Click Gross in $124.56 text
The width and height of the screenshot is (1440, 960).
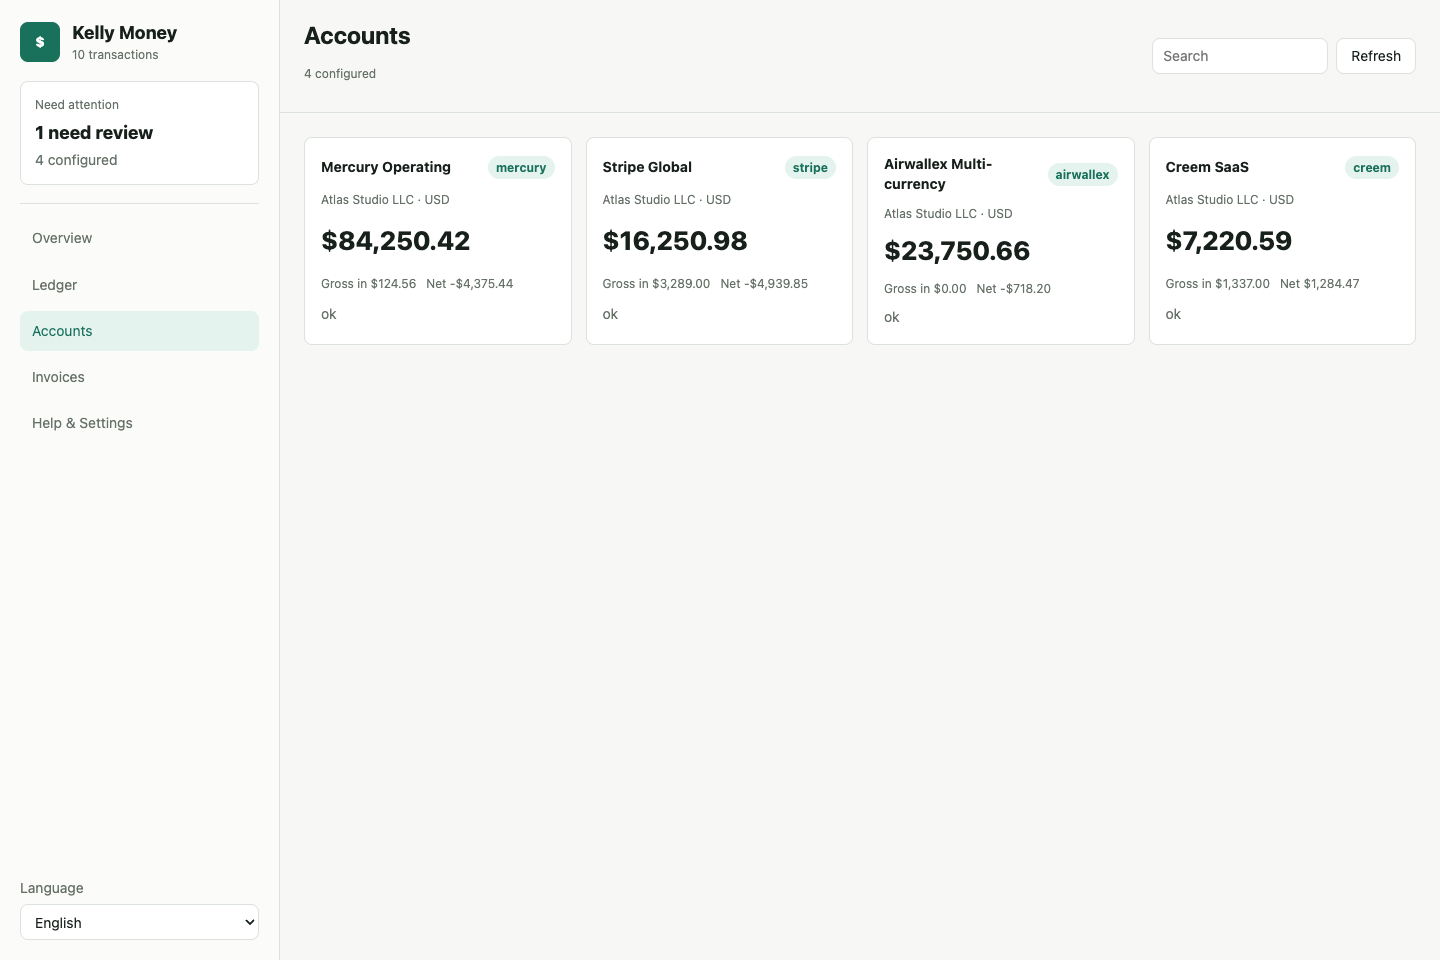pos(368,284)
